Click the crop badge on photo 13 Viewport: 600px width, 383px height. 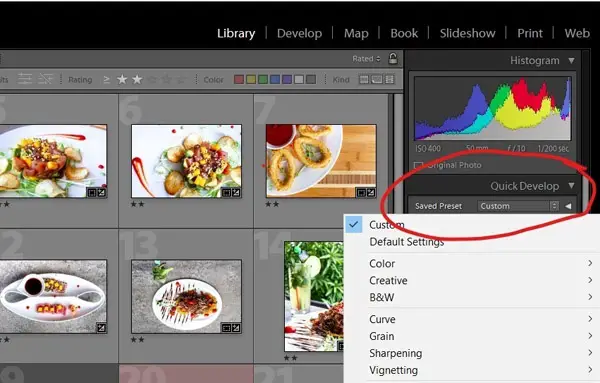[226, 328]
